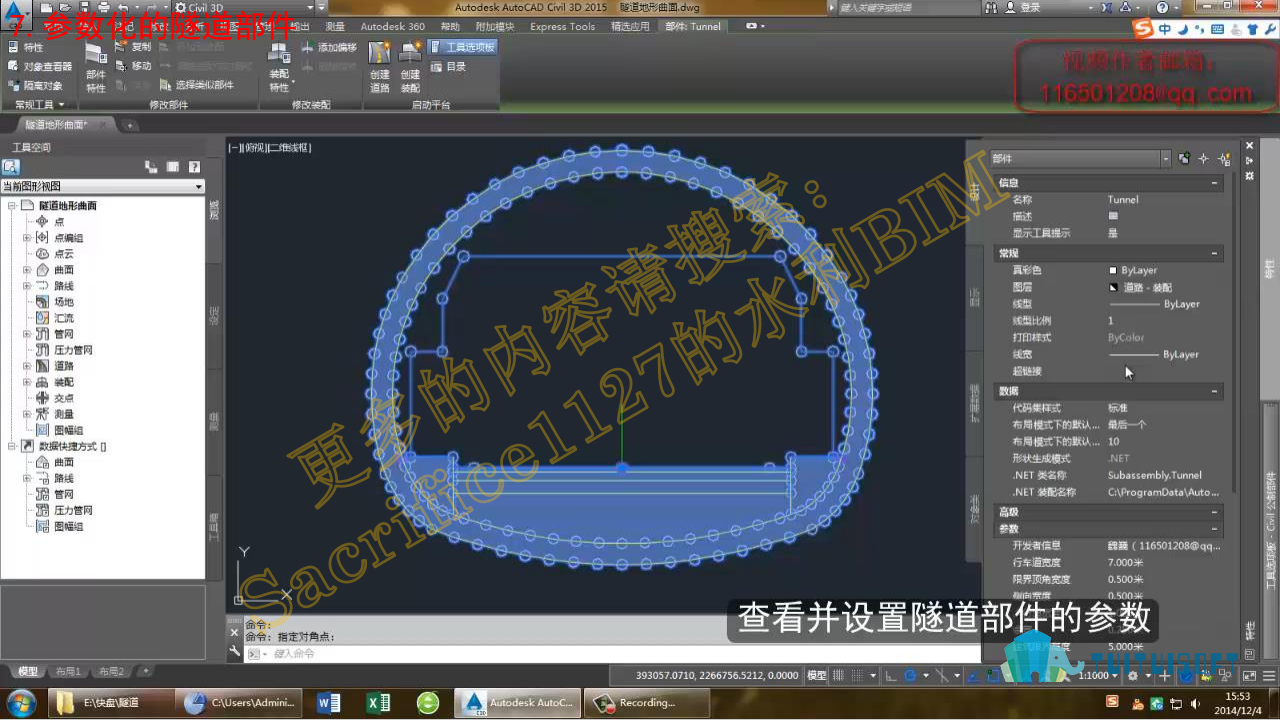Open the 目录 (Catalog) ribbon icon
Screen dimensions: 1280x720
(x=448, y=66)
